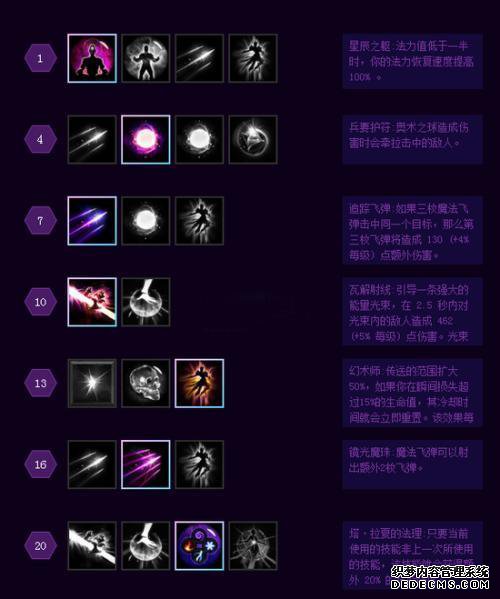Click the level 16 missile description panel

pos(413,465)
